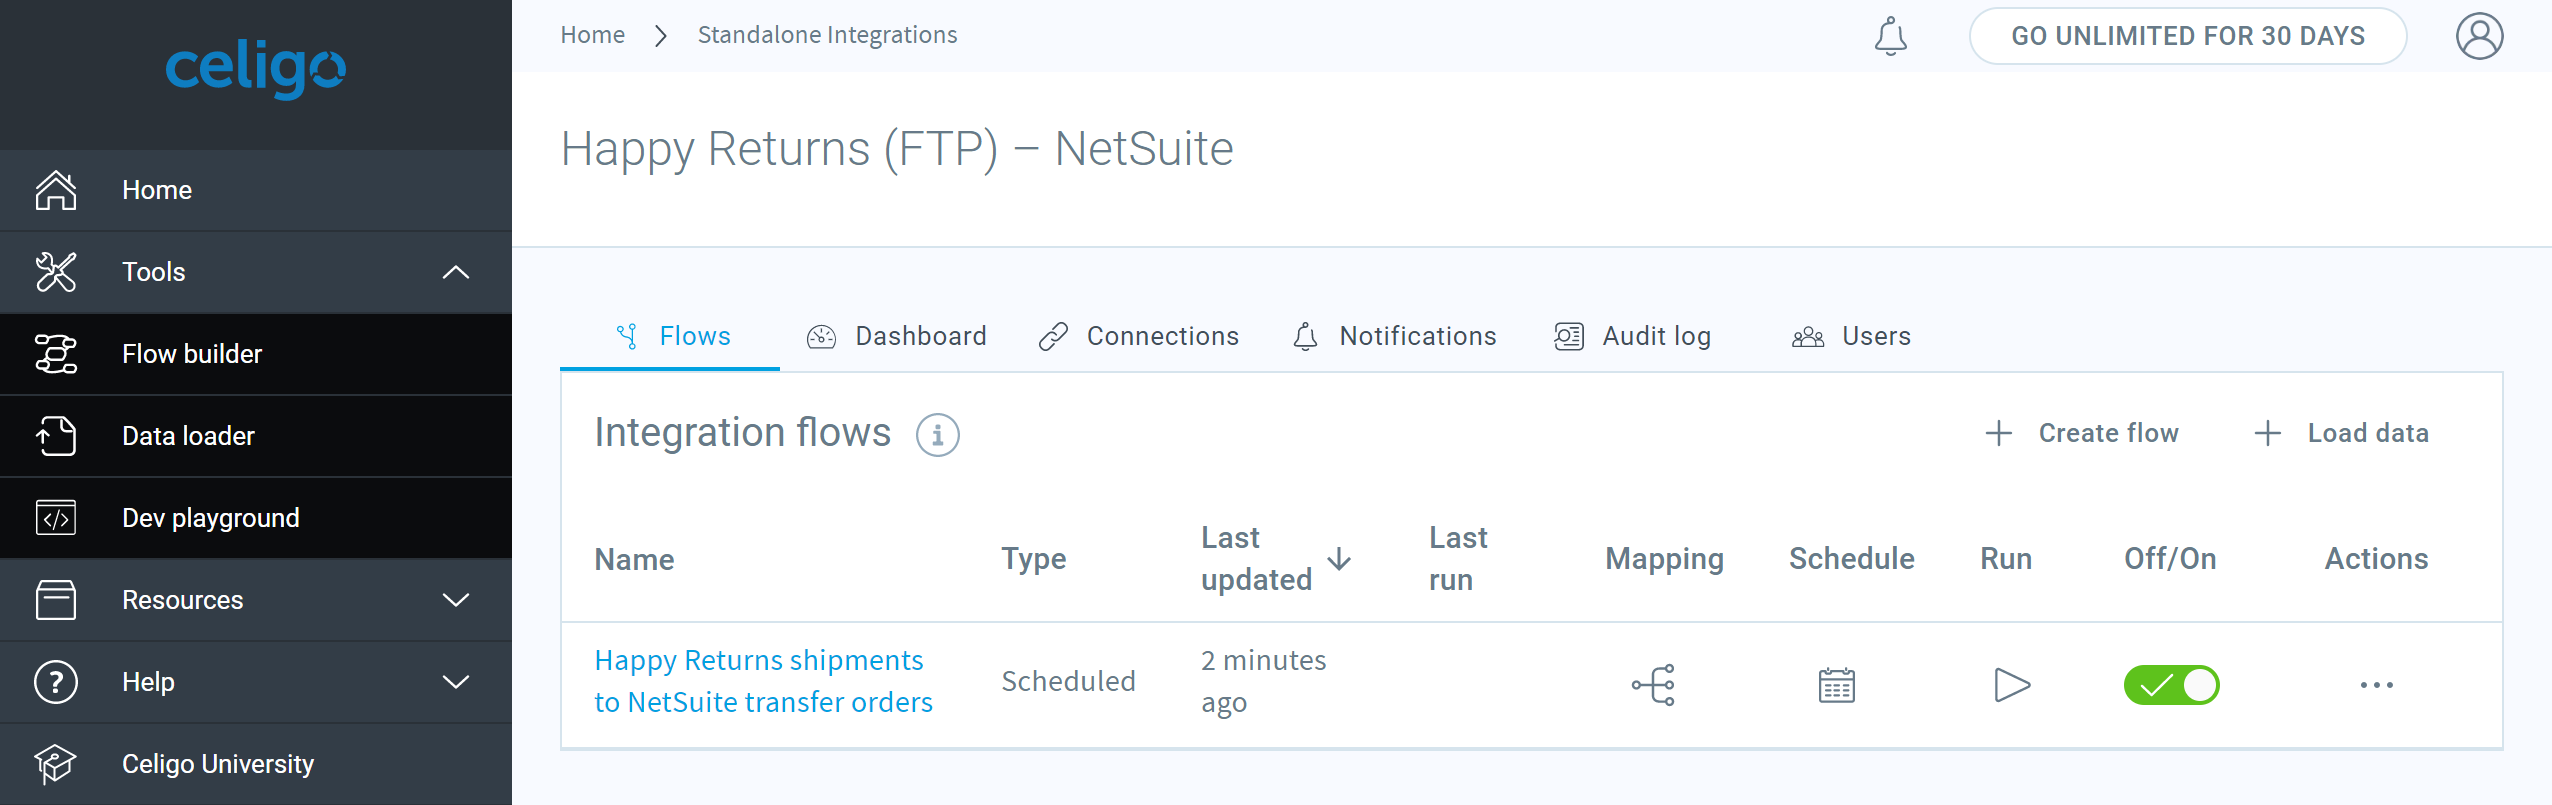Open Happy Returns shipments to NetSuite link
The height and width of the screenshot is (805, 2552).
[x=762, y=681]
